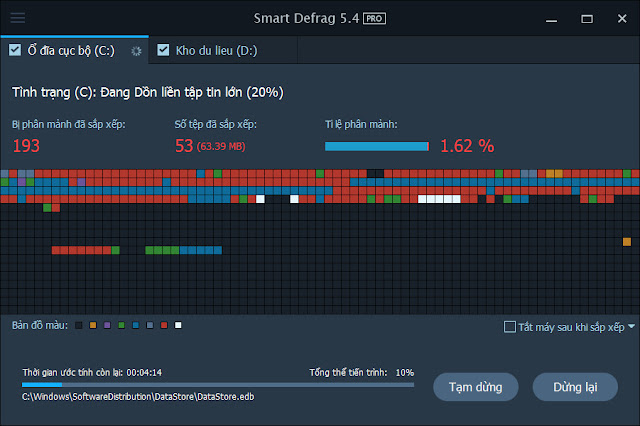
Task: Click the isolated orange block in disk map
Action: pos(627,242)
